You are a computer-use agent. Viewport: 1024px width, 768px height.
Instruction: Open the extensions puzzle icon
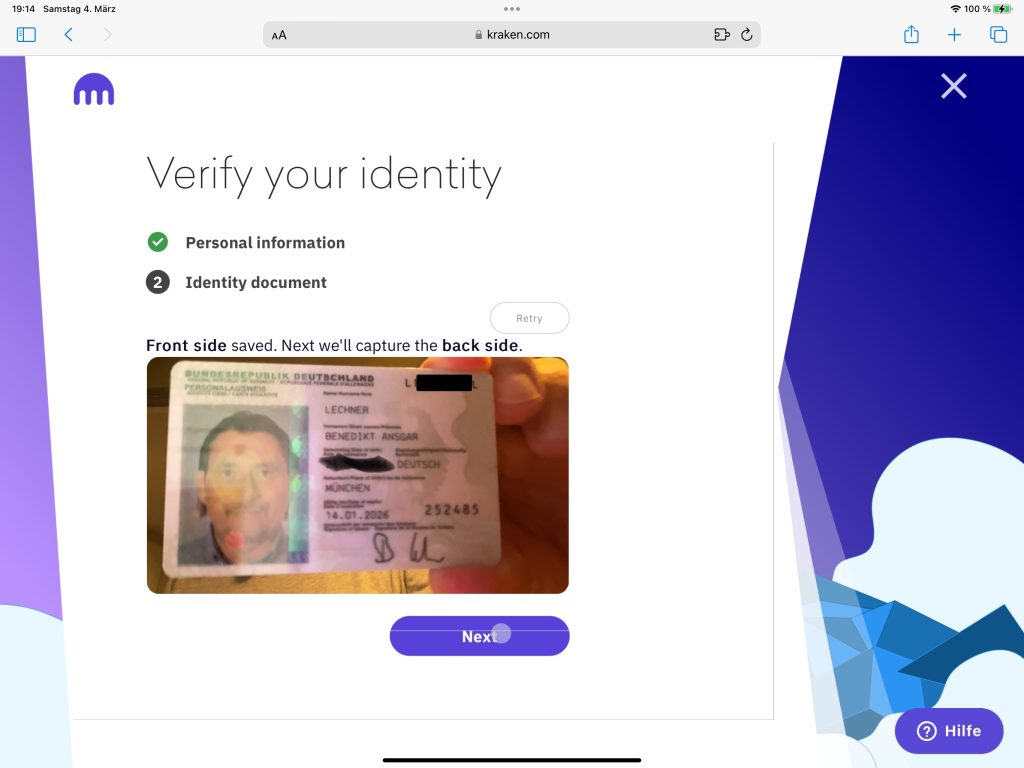coord(722,35)
